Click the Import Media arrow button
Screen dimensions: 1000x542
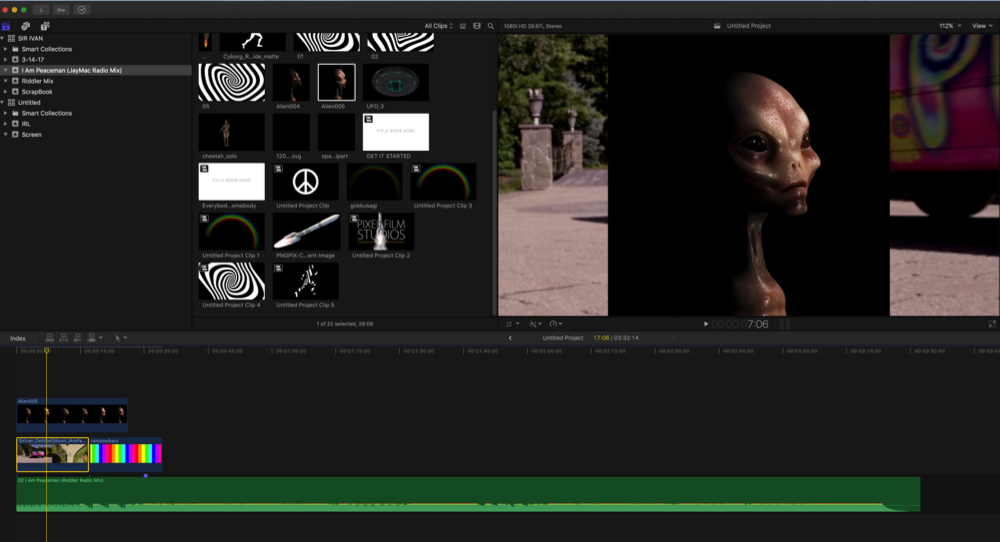[43, 9]
